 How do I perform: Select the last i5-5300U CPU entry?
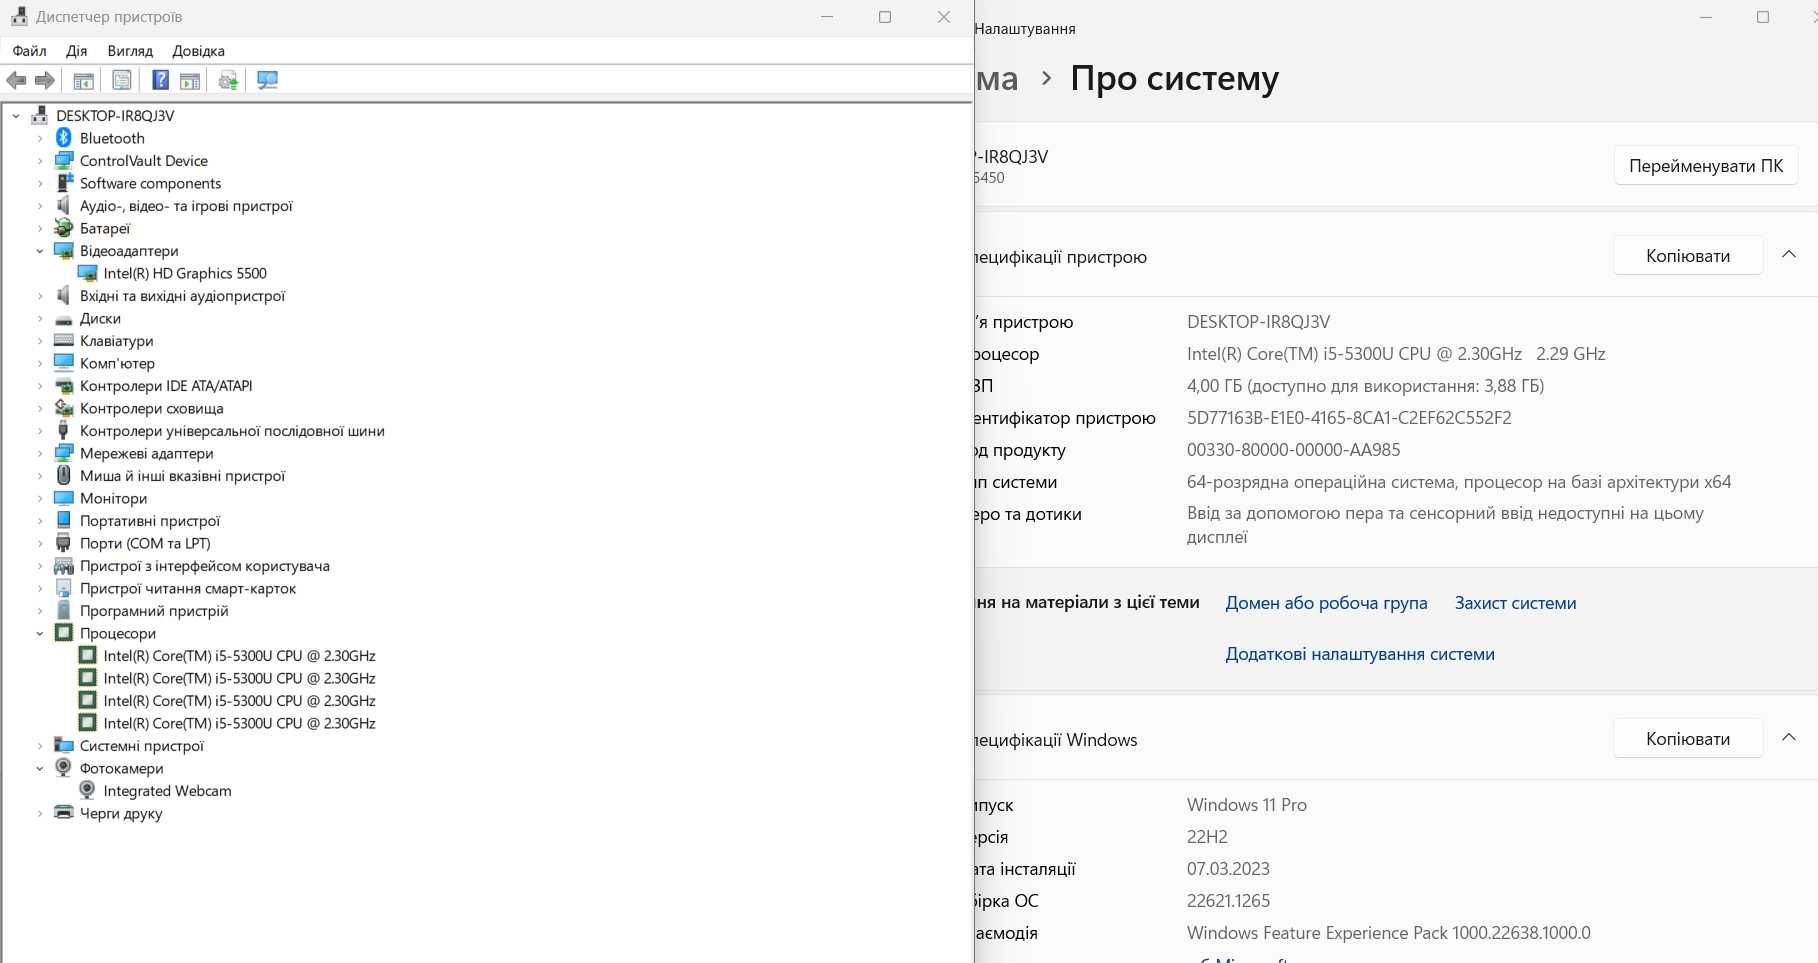(239, 723)
